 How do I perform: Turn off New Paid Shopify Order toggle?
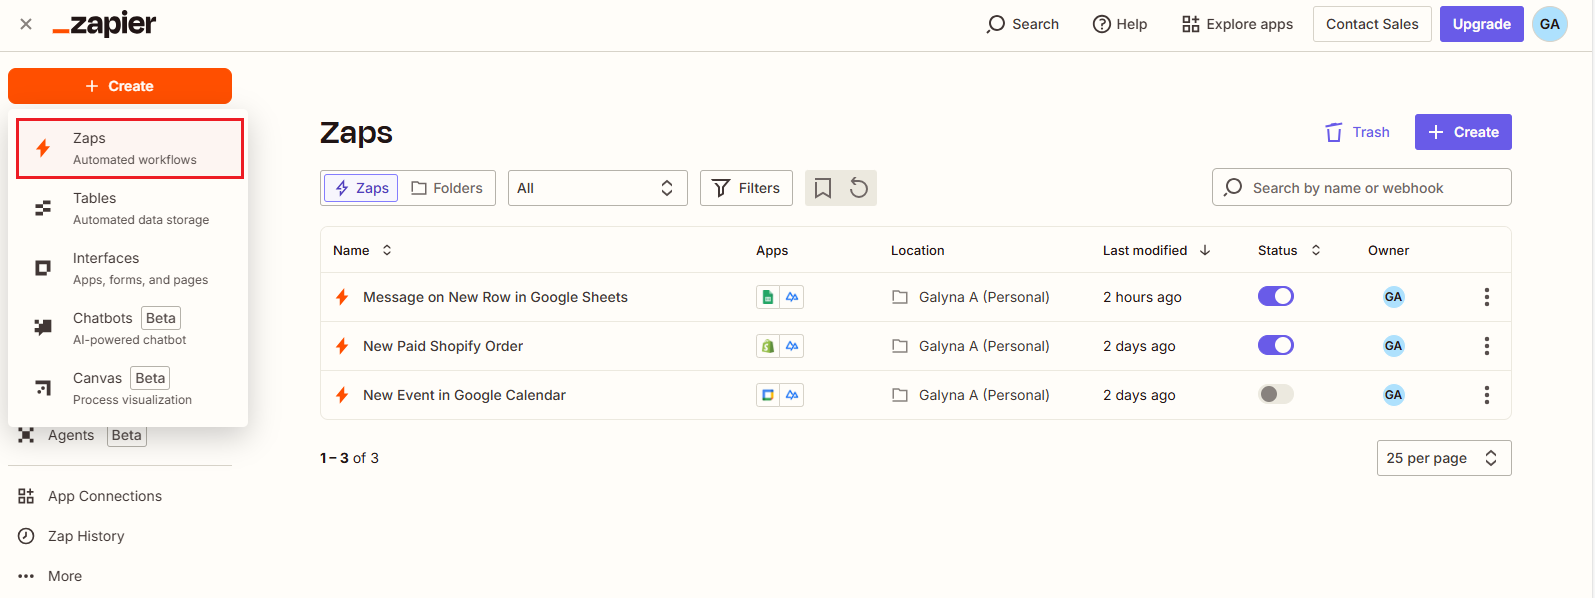1276,345
